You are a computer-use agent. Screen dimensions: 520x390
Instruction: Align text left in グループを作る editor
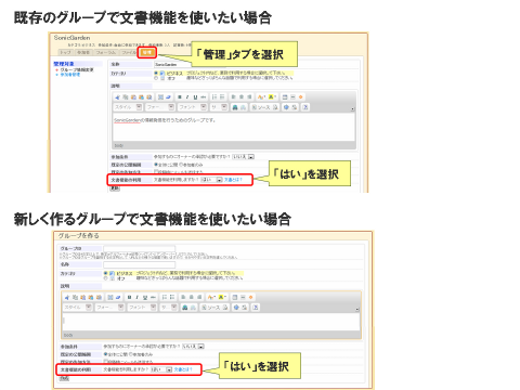point(183,297)
